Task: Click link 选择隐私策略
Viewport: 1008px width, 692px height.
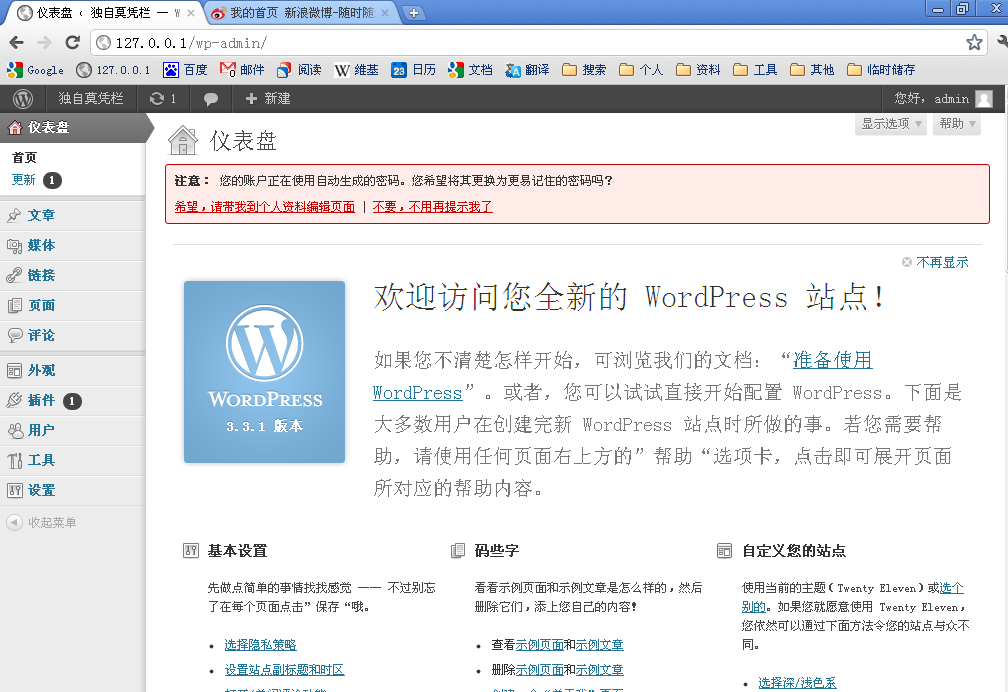Action: pos(260,644)
